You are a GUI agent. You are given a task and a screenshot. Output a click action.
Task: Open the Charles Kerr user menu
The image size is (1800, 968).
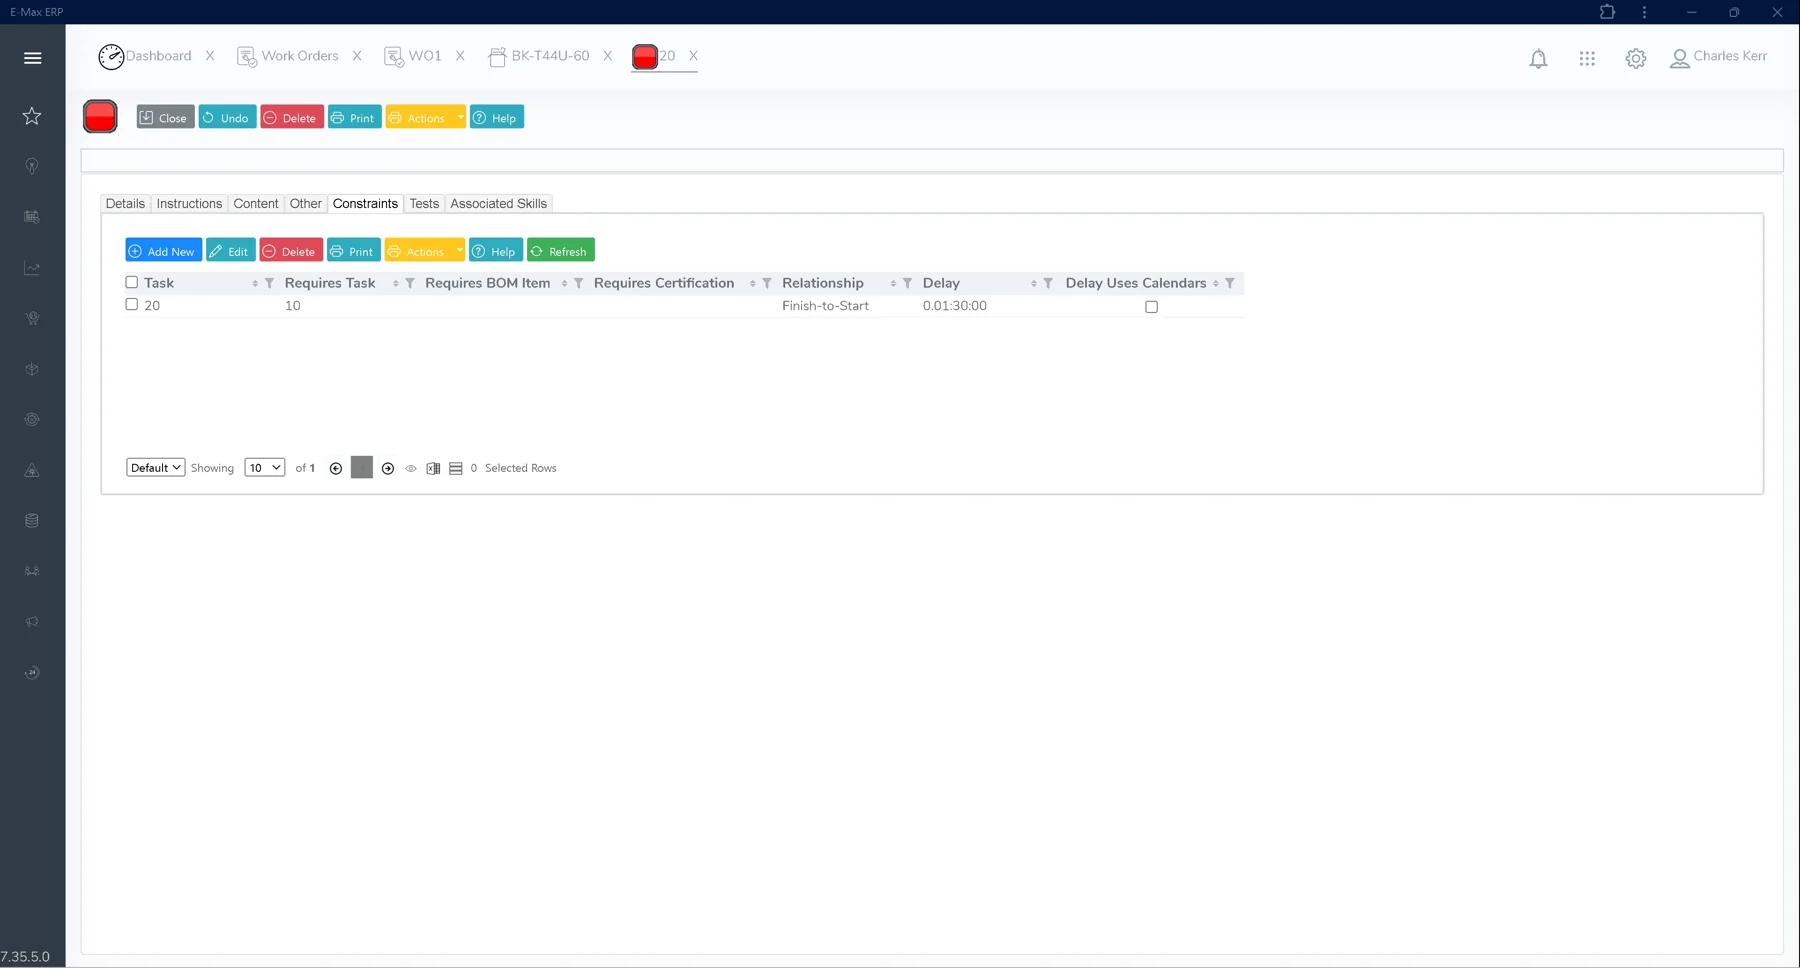[1719, 57]
